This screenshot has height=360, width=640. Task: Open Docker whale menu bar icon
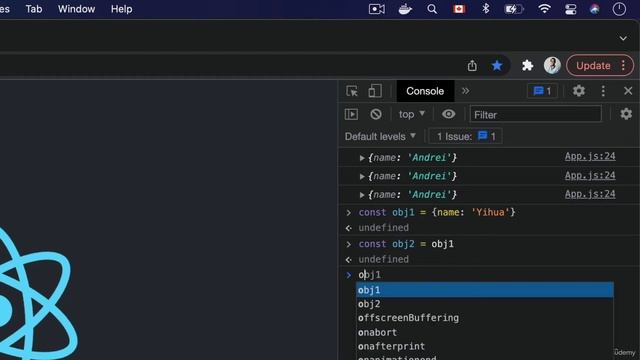click(405, 9)
